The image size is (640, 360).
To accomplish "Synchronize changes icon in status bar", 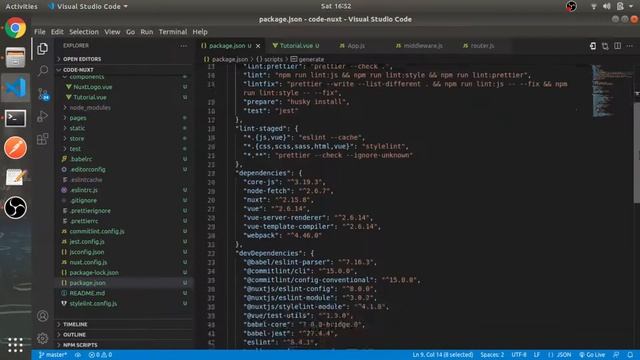I will pos(78,355).
